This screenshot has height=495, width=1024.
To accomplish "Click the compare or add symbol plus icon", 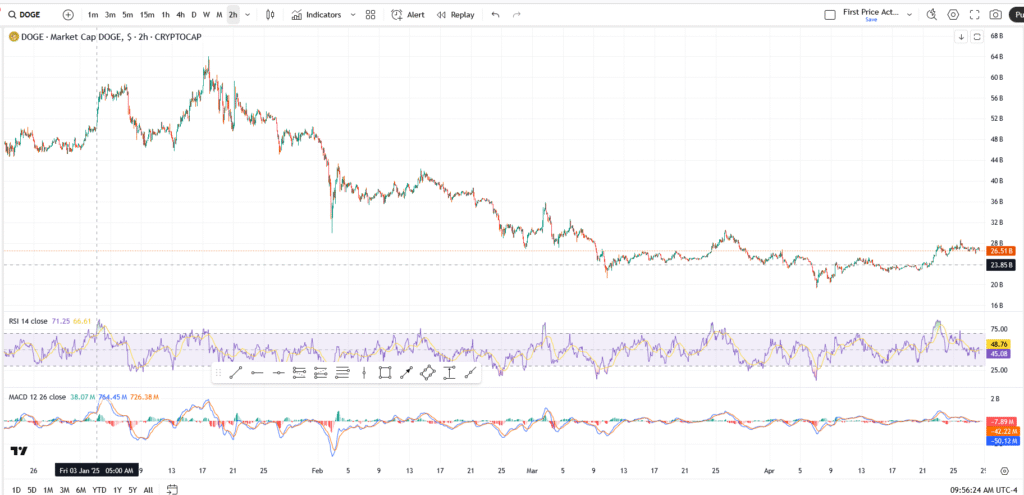I will [x=68, y=15].
